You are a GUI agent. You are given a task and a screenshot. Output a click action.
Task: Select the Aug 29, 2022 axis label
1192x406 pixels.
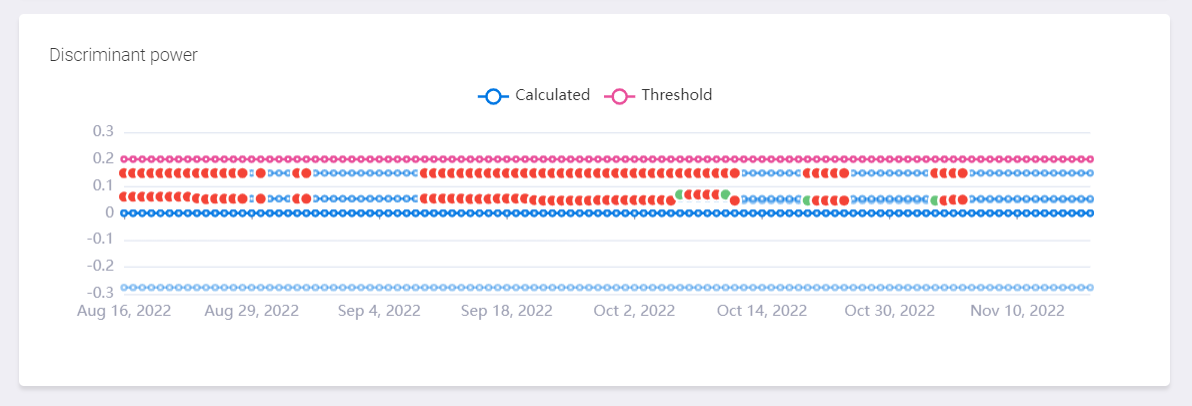251,311
